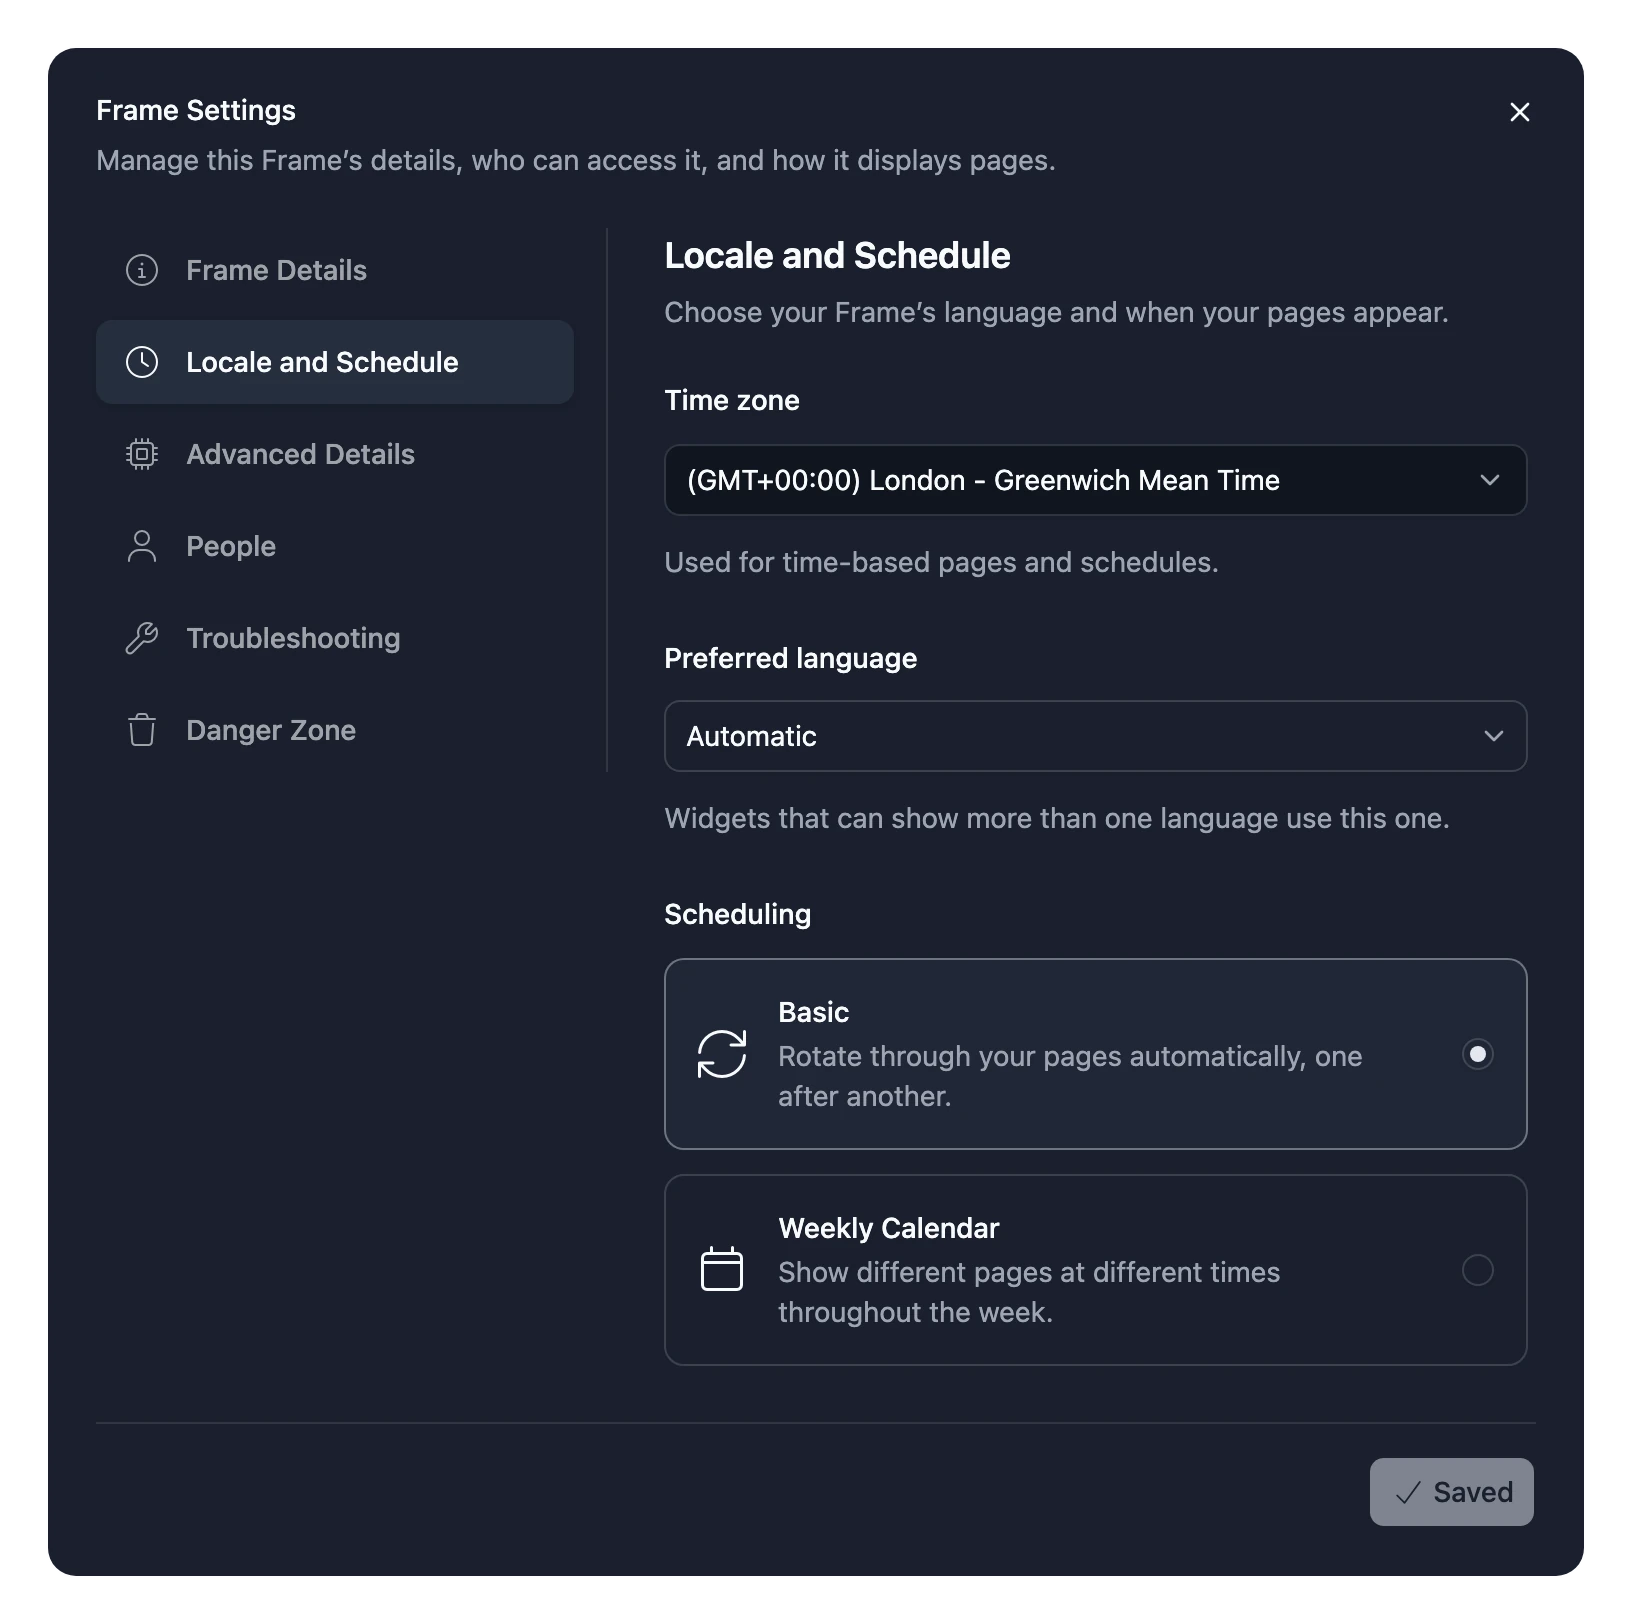
Task: Click the chip icon next to Advanced Details
Action: [x=142, y=454]
